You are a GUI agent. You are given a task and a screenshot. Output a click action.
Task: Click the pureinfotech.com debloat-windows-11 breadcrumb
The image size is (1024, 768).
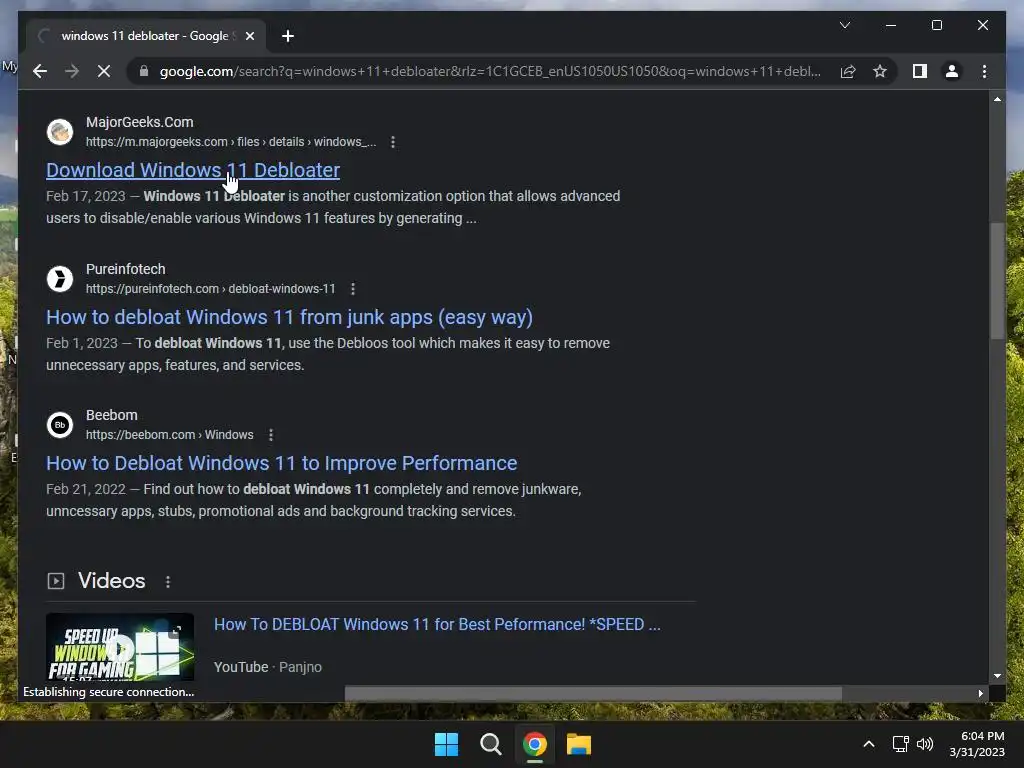tap(210, 289)
